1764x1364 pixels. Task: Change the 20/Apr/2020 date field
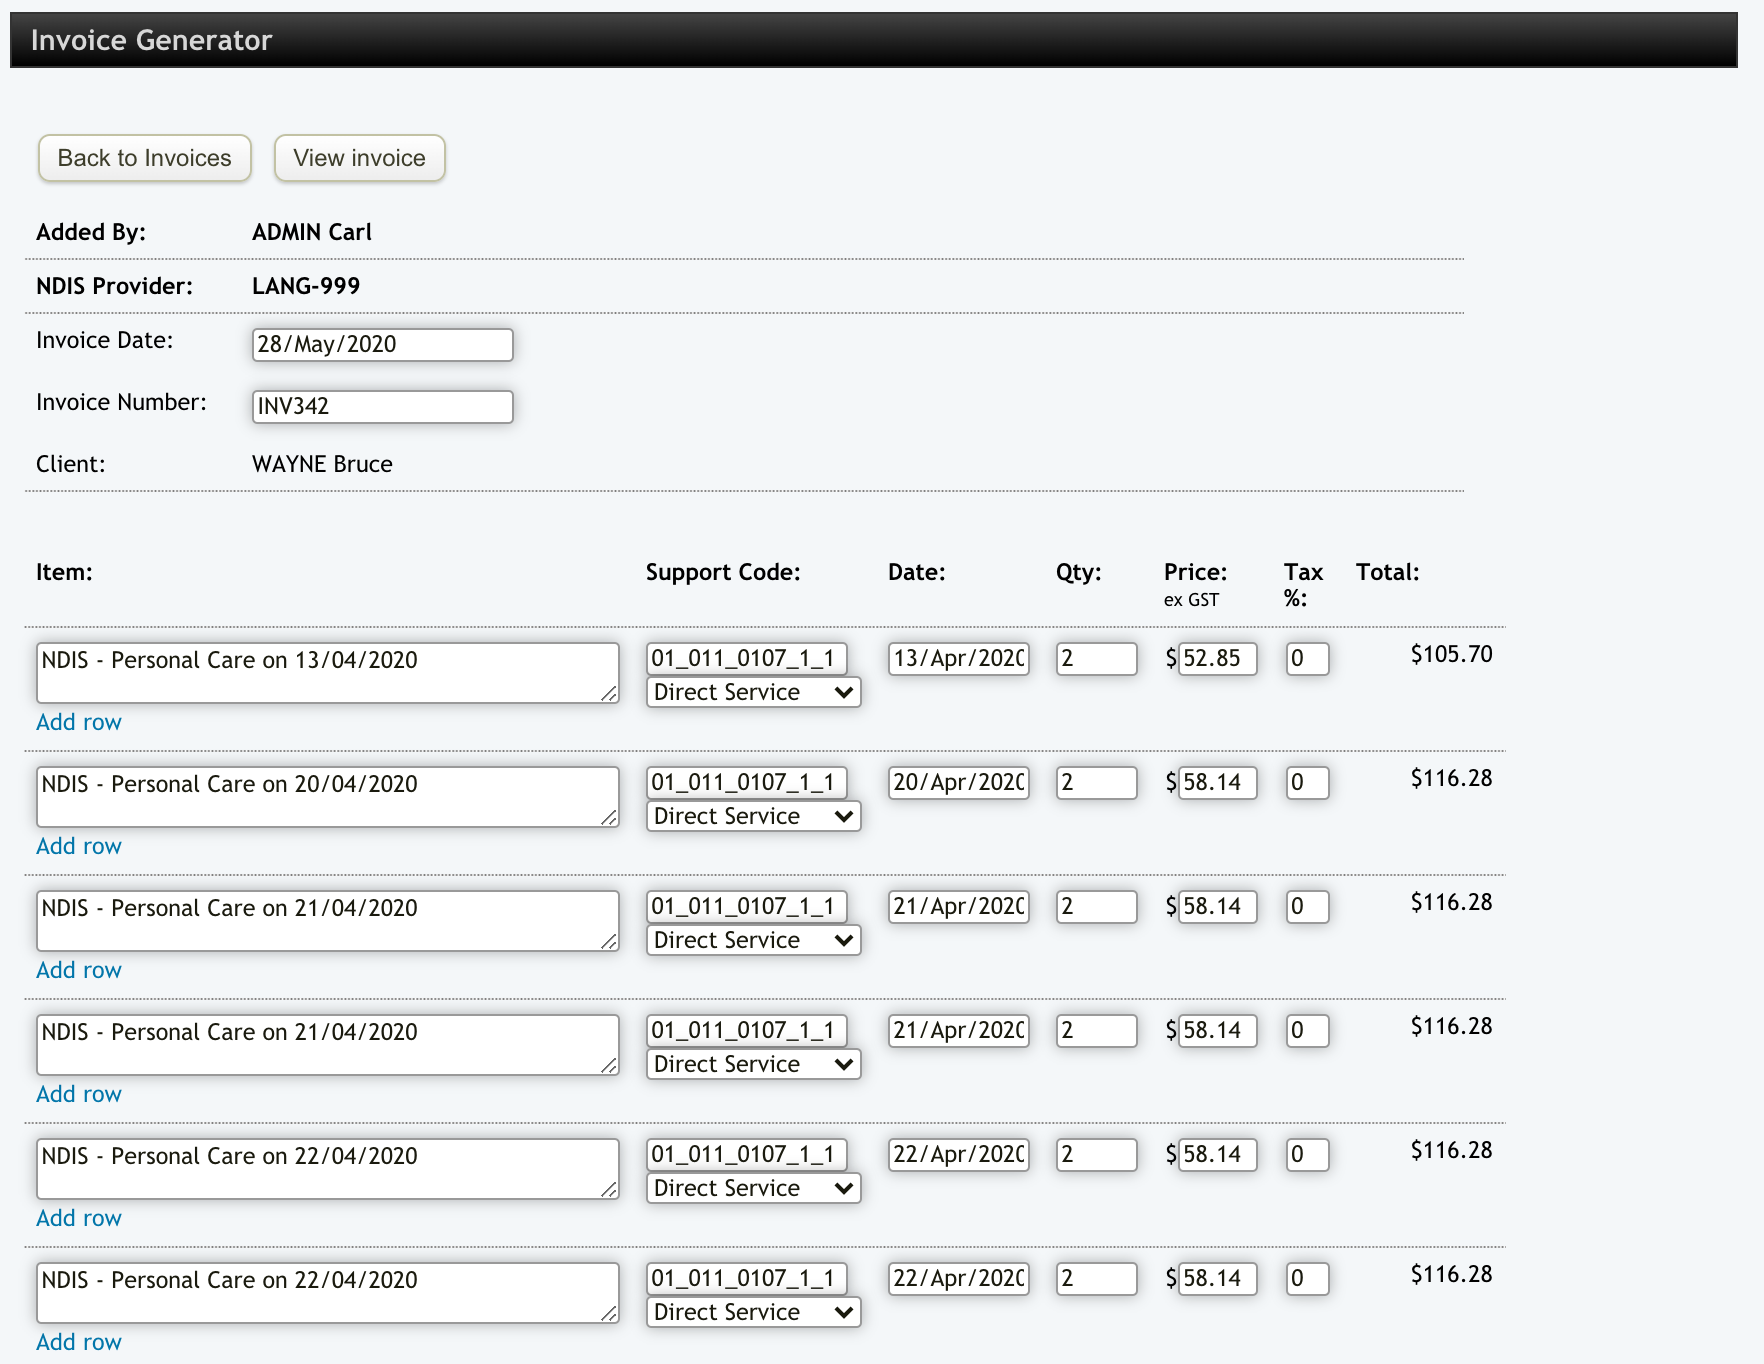coord(959,782)
